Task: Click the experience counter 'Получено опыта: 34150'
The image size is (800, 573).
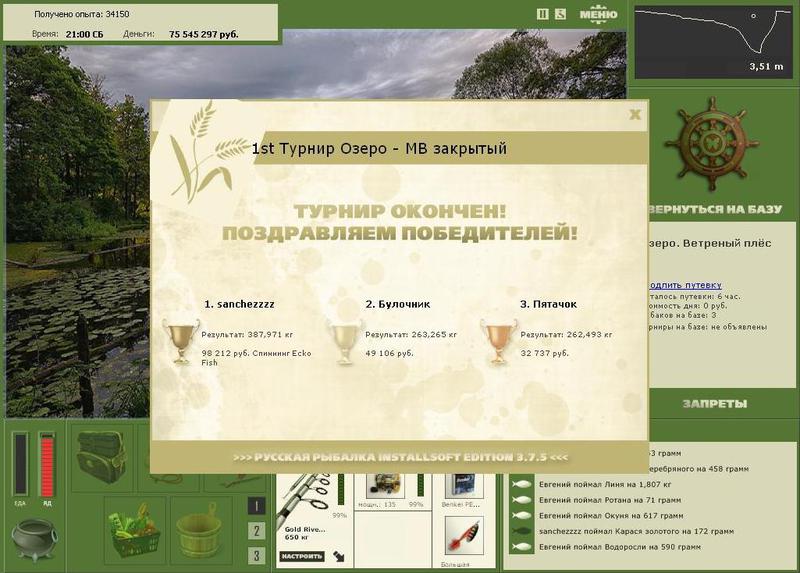Action: 82,14
